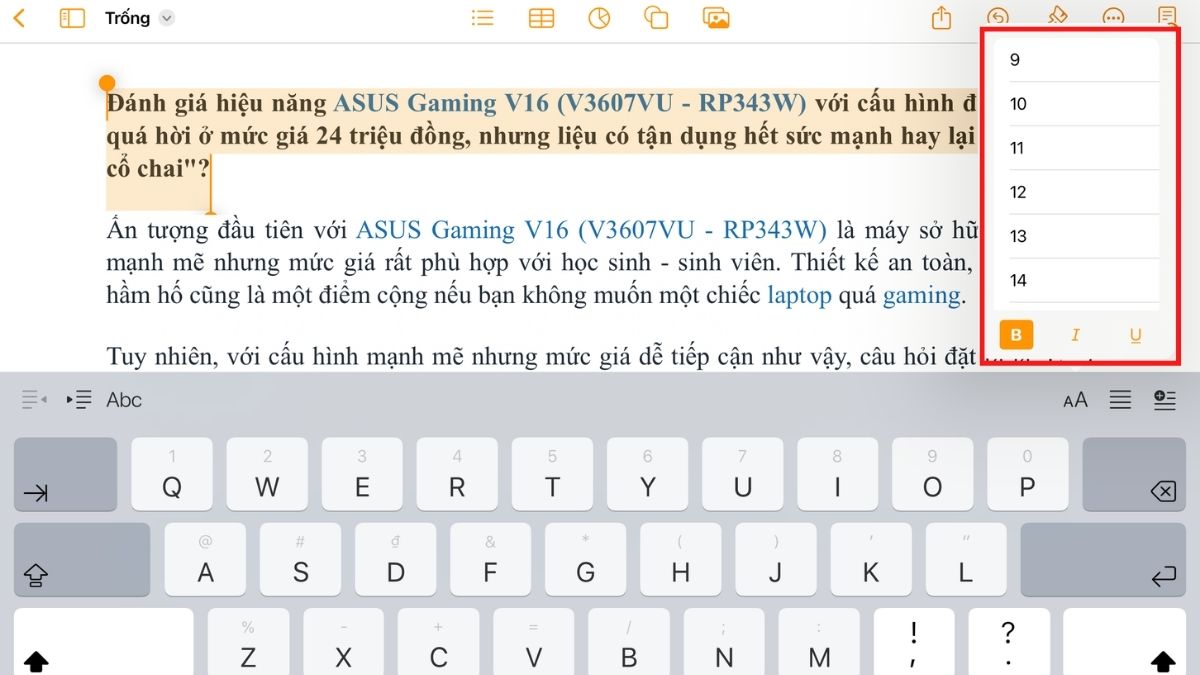Open the gaming hyperlink

921,296
